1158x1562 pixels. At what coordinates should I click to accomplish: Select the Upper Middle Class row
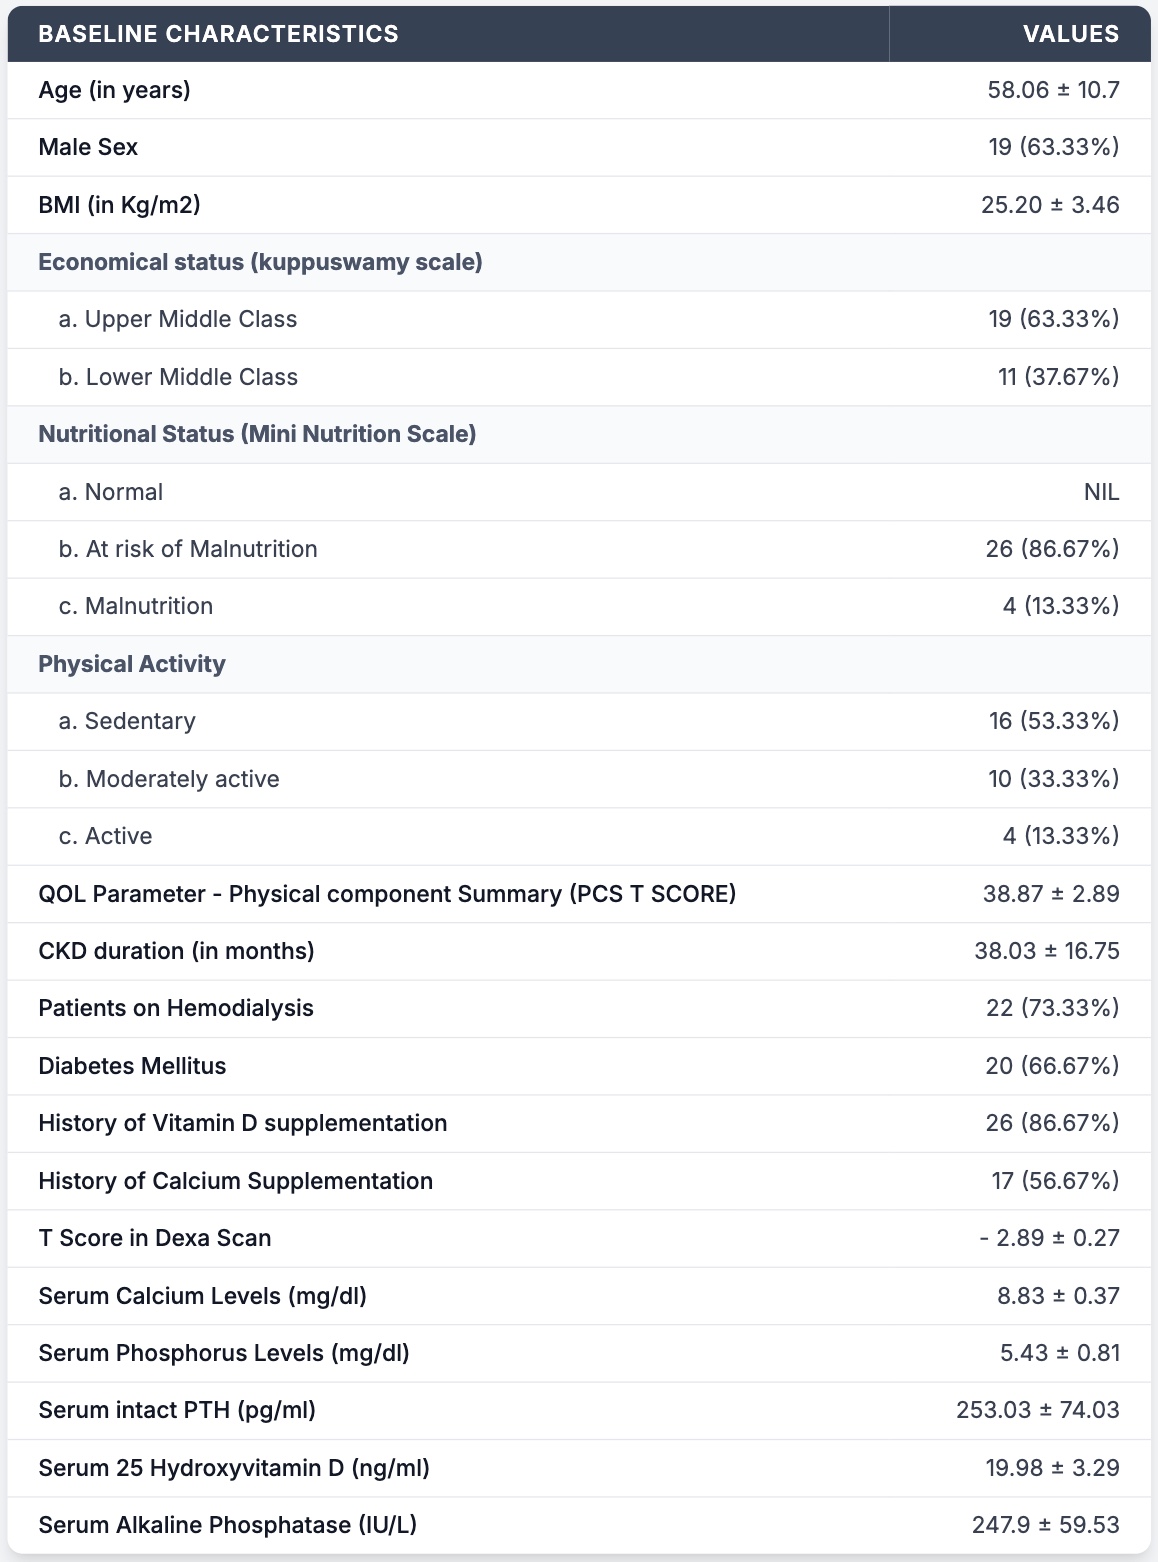click(579, 320)
